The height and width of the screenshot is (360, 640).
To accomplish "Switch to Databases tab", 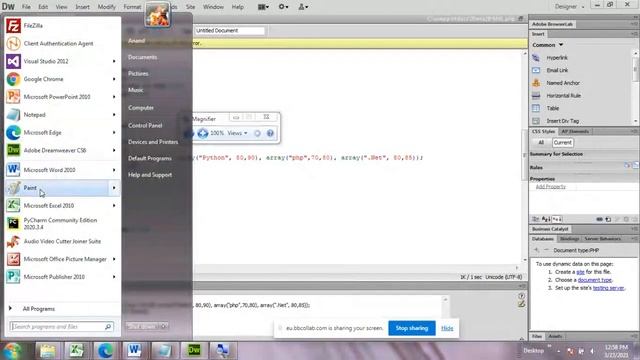I will coord(542,239).
